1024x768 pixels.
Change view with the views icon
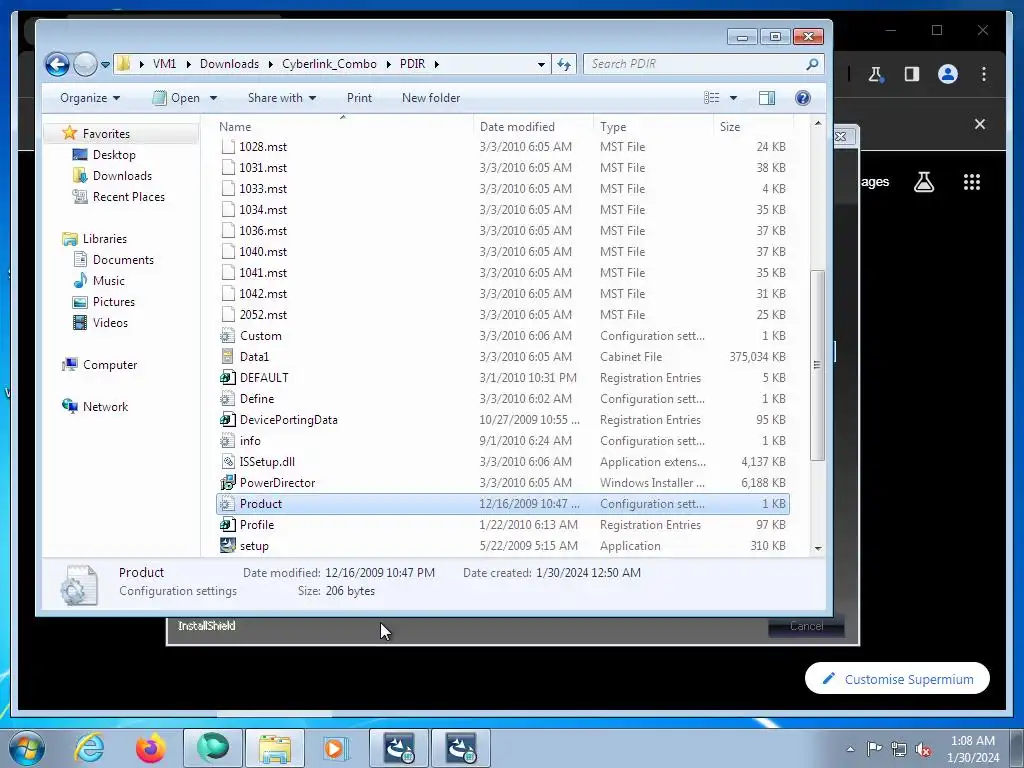coord(712,98)
